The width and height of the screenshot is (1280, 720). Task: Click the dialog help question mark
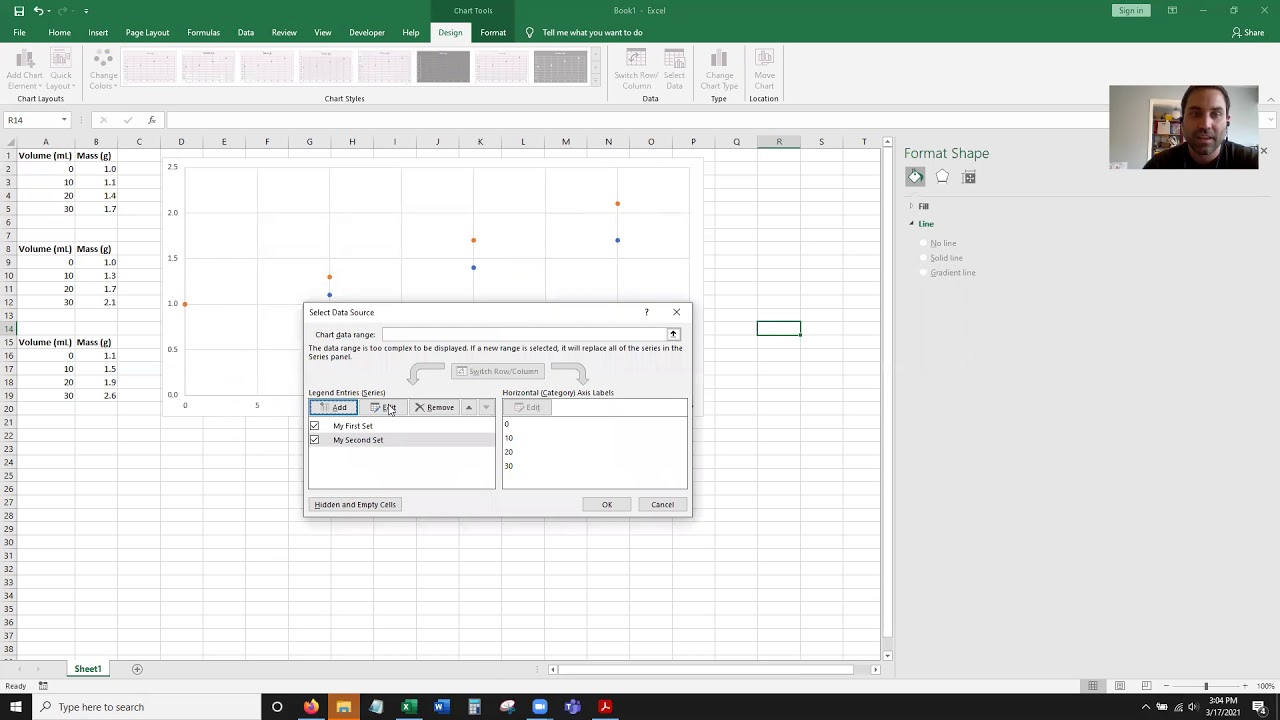tap(646, 312)
